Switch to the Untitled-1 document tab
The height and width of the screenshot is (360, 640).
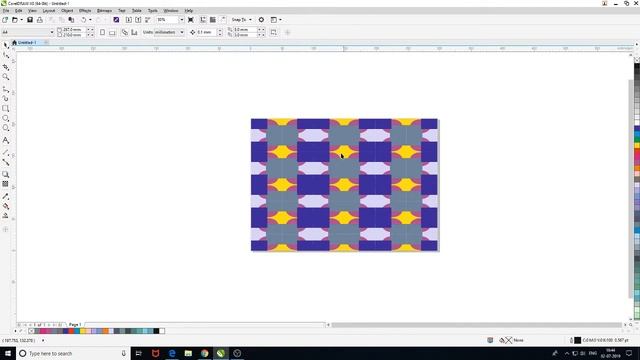(27, 42)
